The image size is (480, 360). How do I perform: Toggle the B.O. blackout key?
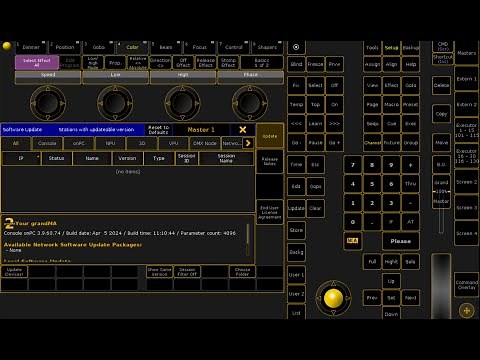pyautogui.click(x=441, y=165)
